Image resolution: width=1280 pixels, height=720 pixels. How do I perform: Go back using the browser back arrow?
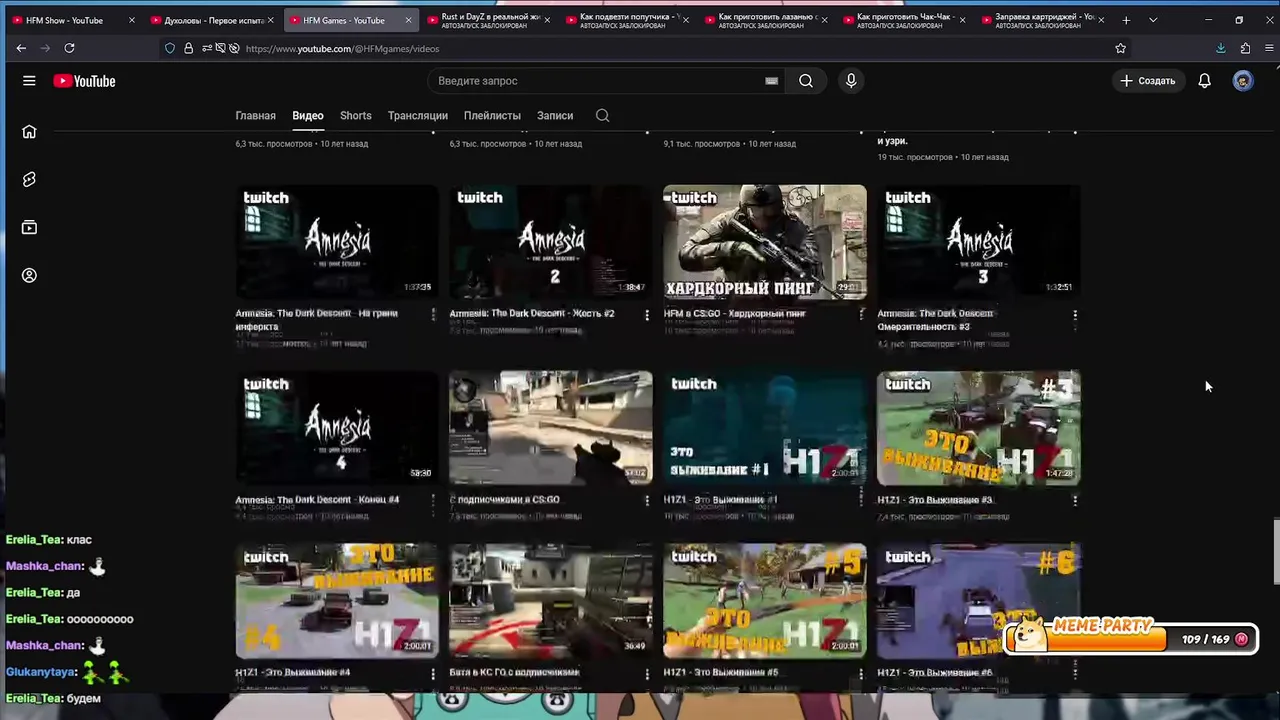[21, 48]
